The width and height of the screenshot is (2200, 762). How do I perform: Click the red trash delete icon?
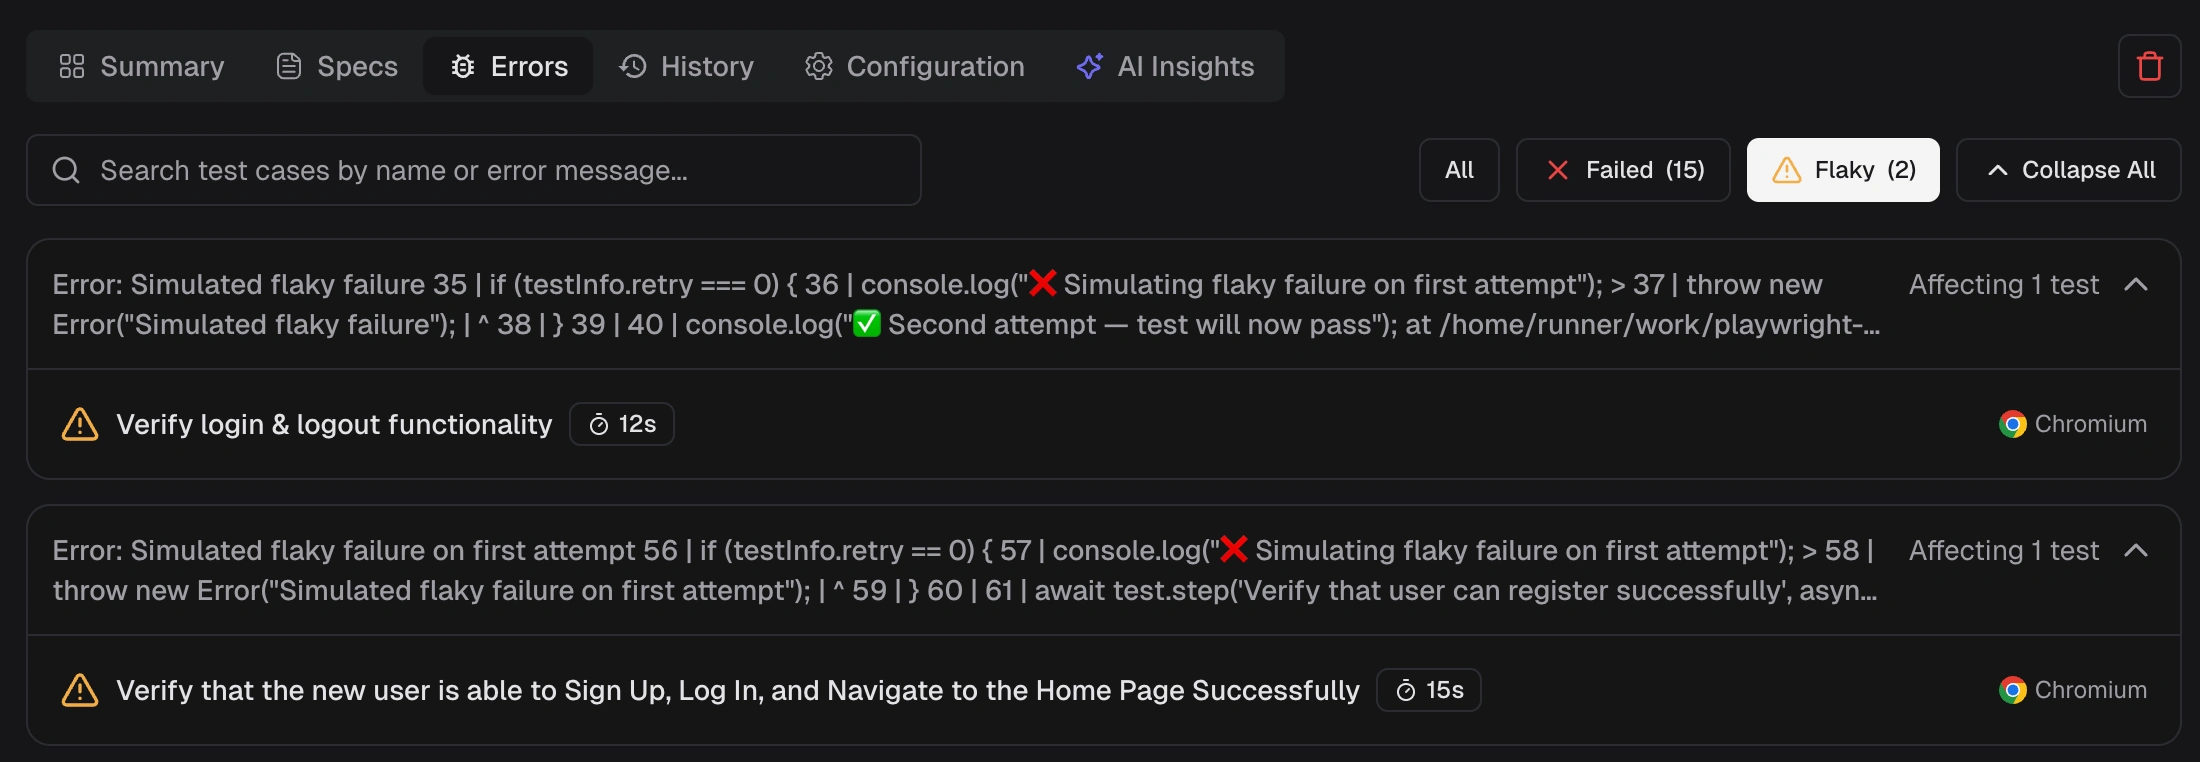pyautogui.click(x=2149, y=66)
